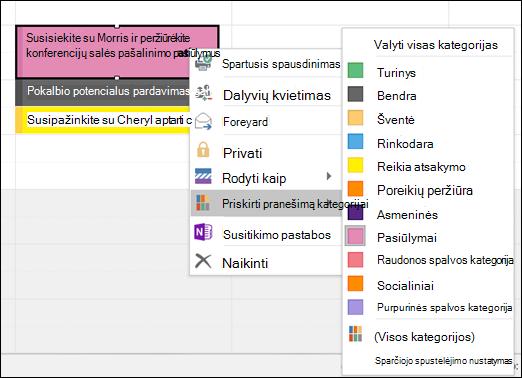Image resolution: width=522 pixels, height=378 pixels.
Task: Click the Naikinti X icon
Action: tap(203, 261)
